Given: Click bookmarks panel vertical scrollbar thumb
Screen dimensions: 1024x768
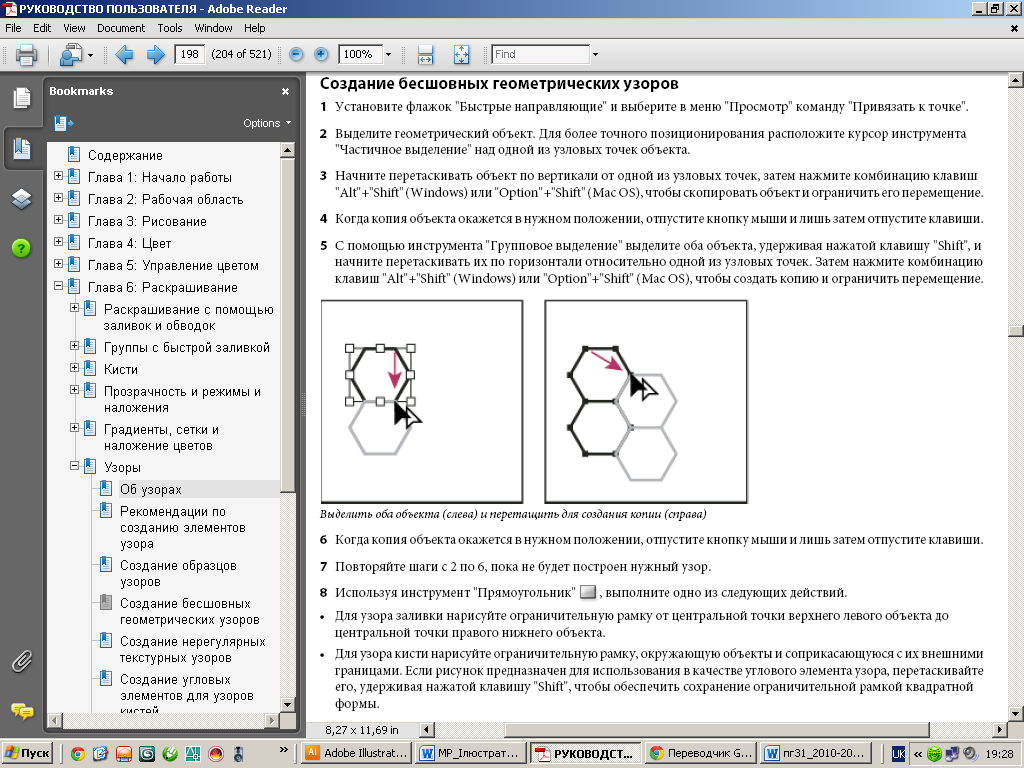Looking at the screenshot, I should (x=287, y=325).
